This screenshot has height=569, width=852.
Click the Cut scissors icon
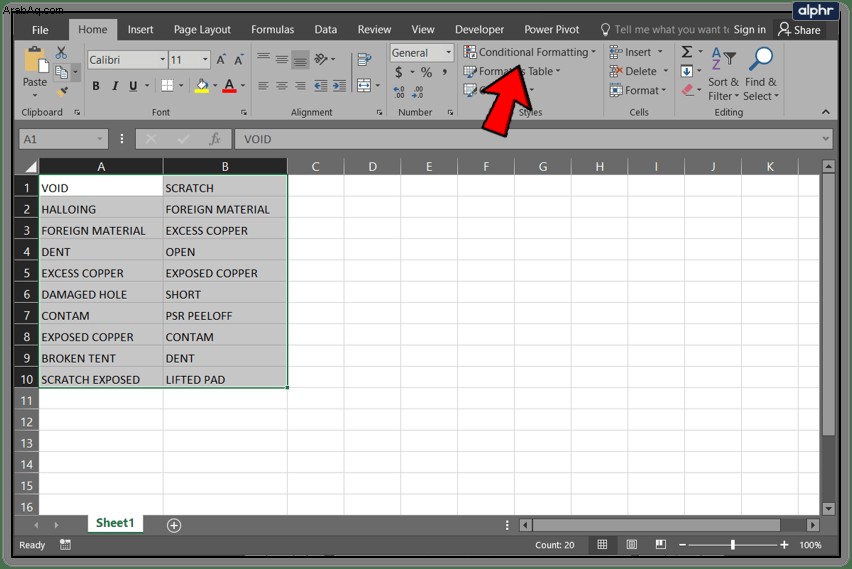tap(61, 53)
